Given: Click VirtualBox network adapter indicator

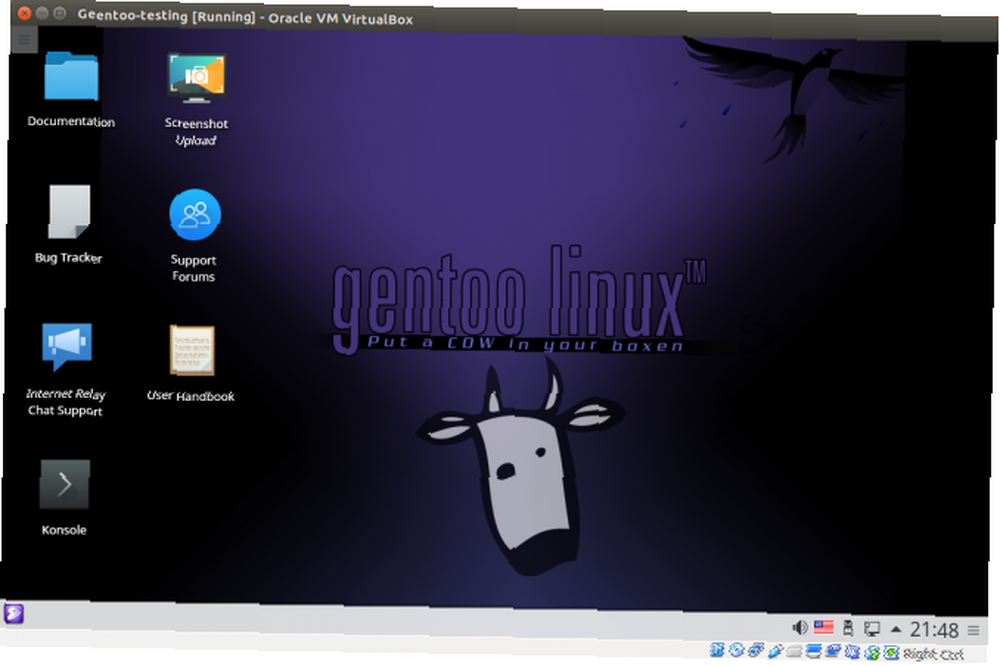Looking at the screenshot, I should pyautogui.click(x=756, y=651).
